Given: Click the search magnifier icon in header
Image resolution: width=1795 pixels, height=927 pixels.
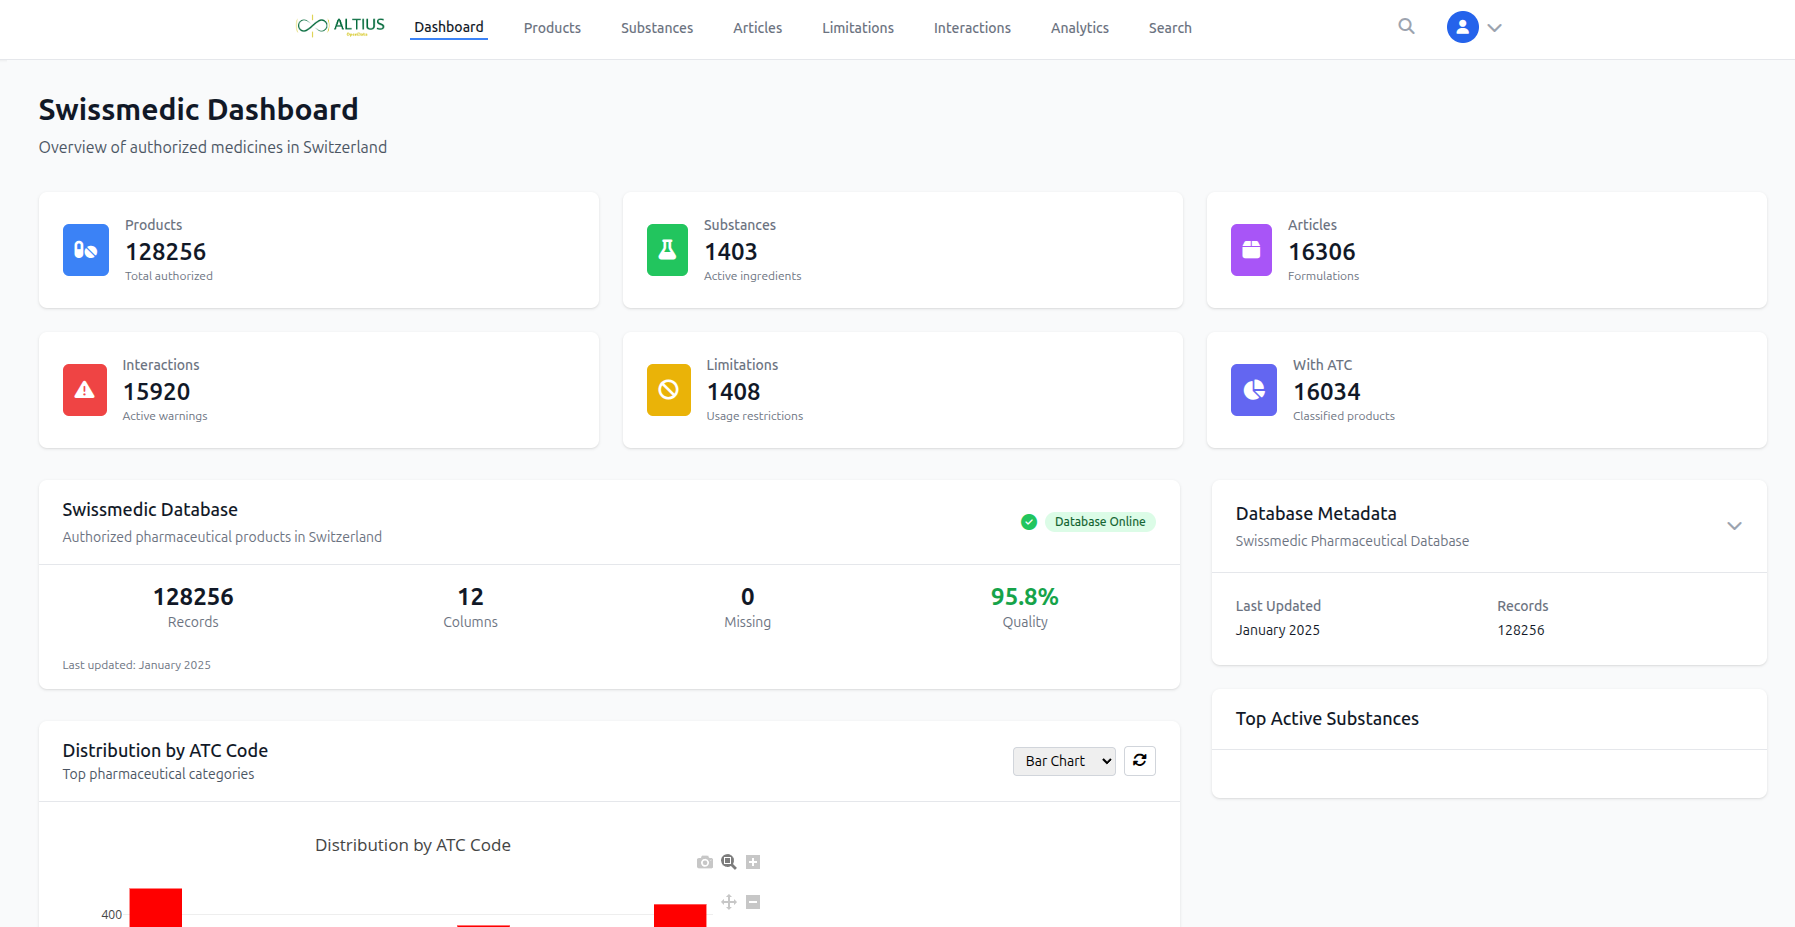Looking at the screenshot, I should 1406,27.
